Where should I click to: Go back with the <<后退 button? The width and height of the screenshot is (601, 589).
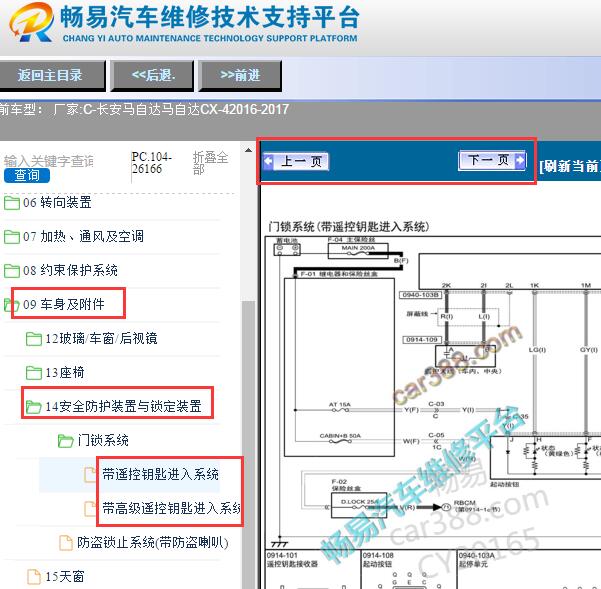(152, 75)
